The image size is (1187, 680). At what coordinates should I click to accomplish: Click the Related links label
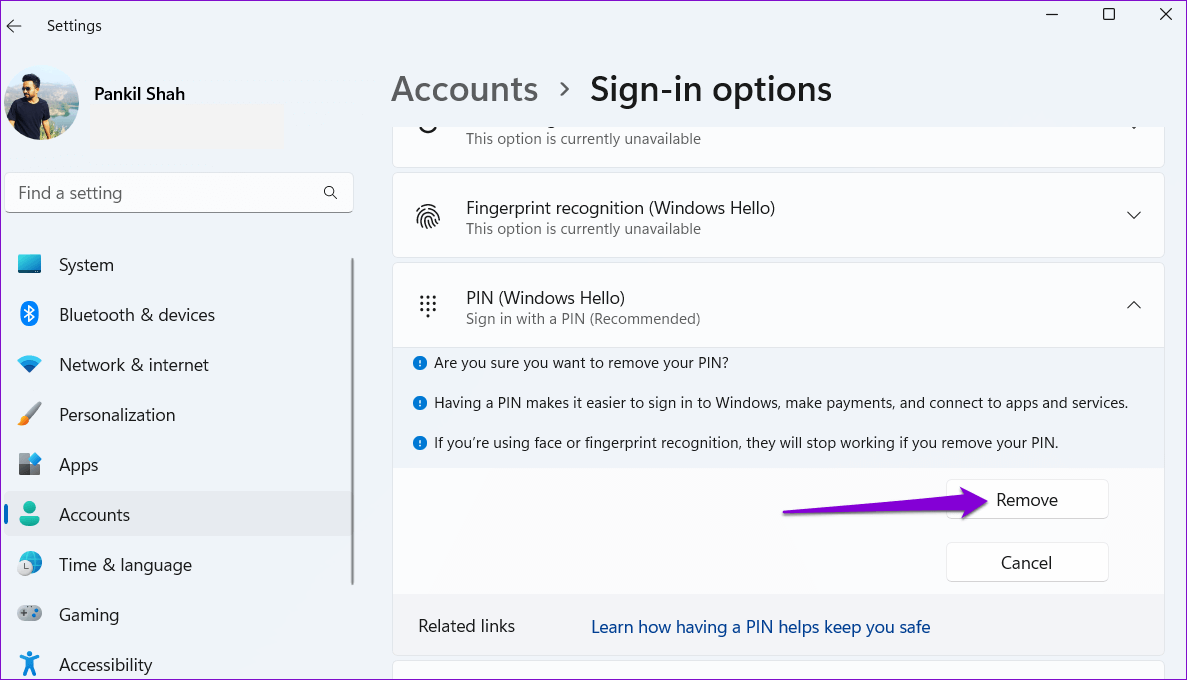(466, 626)
